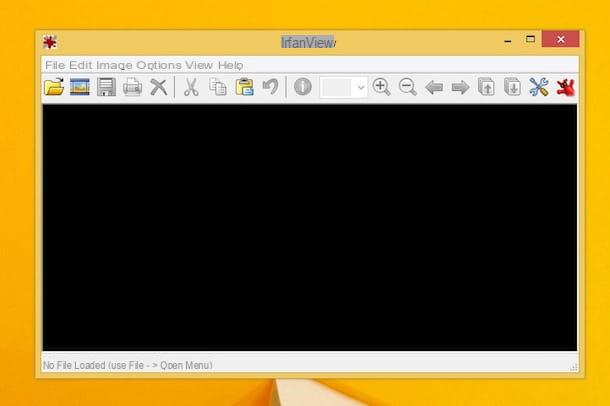Click the red IrfanView About mascot icon
This screenshot has width=610, height=406.
coord(566,87)
